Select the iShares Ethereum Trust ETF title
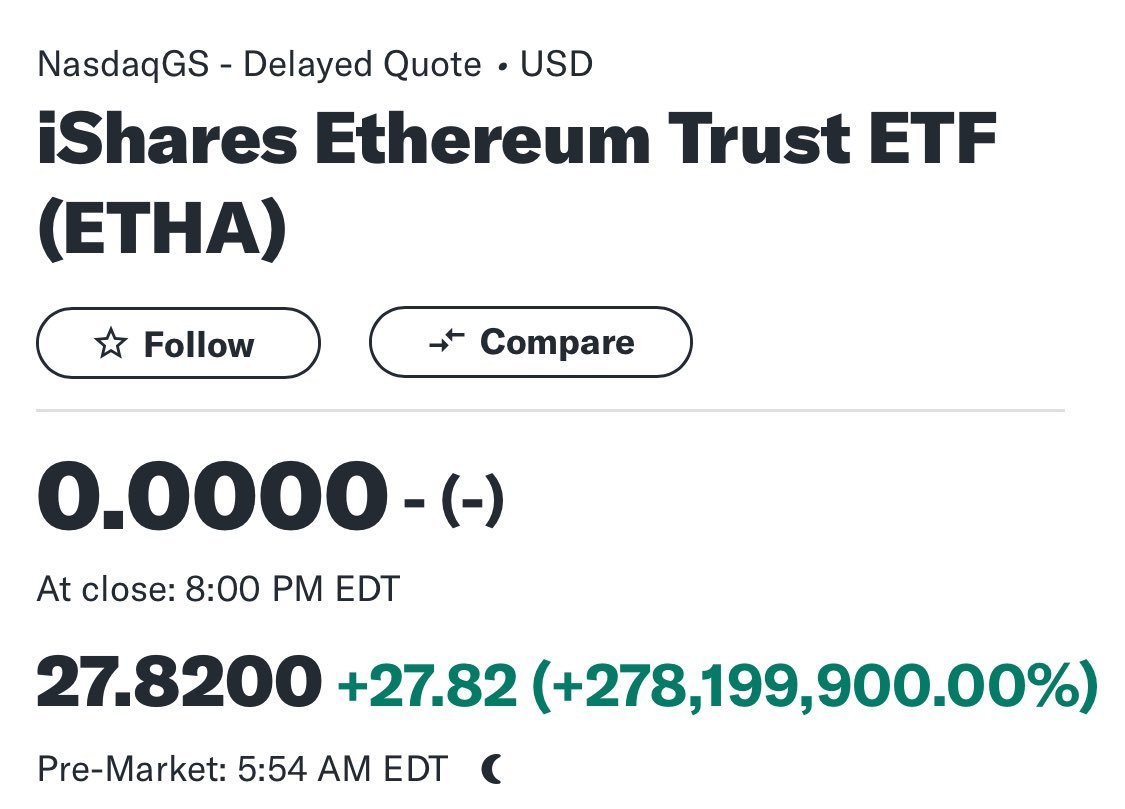This screenshot has height=809, width=1125. pyautogui.click(x=517, y=139)
